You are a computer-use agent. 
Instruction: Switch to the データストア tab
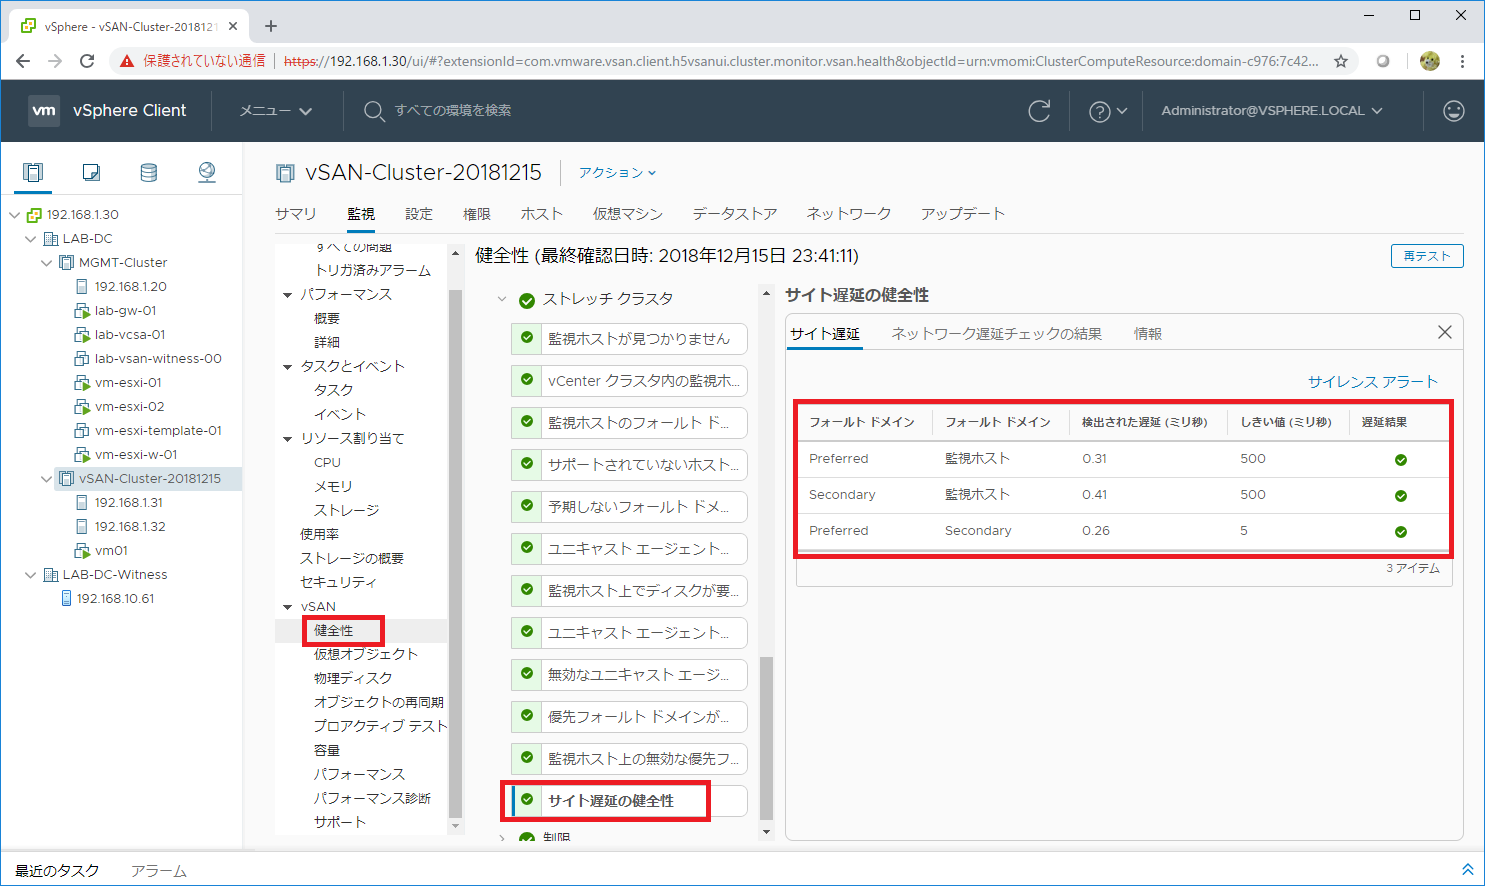(735, 214)
